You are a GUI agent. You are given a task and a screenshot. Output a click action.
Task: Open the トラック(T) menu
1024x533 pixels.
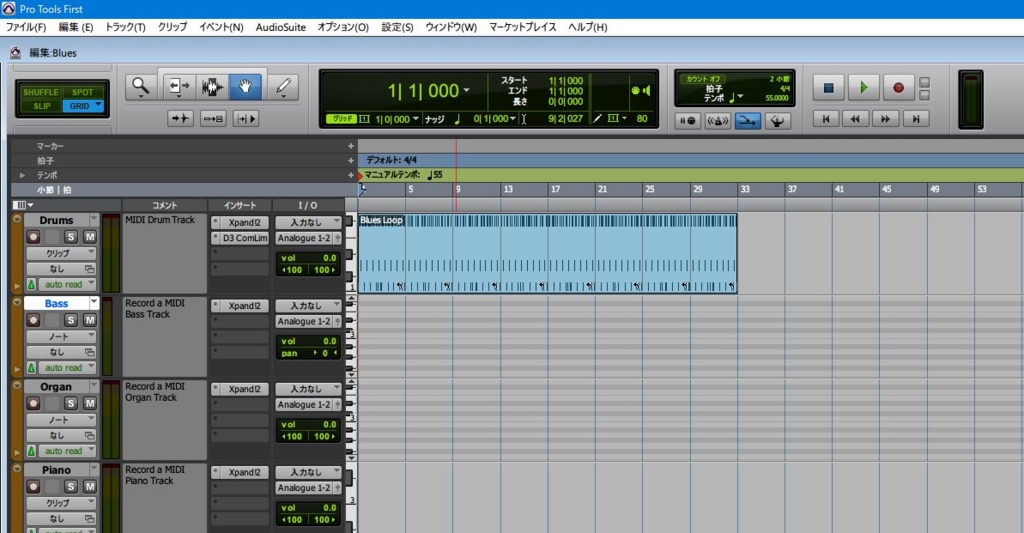click(x=125, y=27)
